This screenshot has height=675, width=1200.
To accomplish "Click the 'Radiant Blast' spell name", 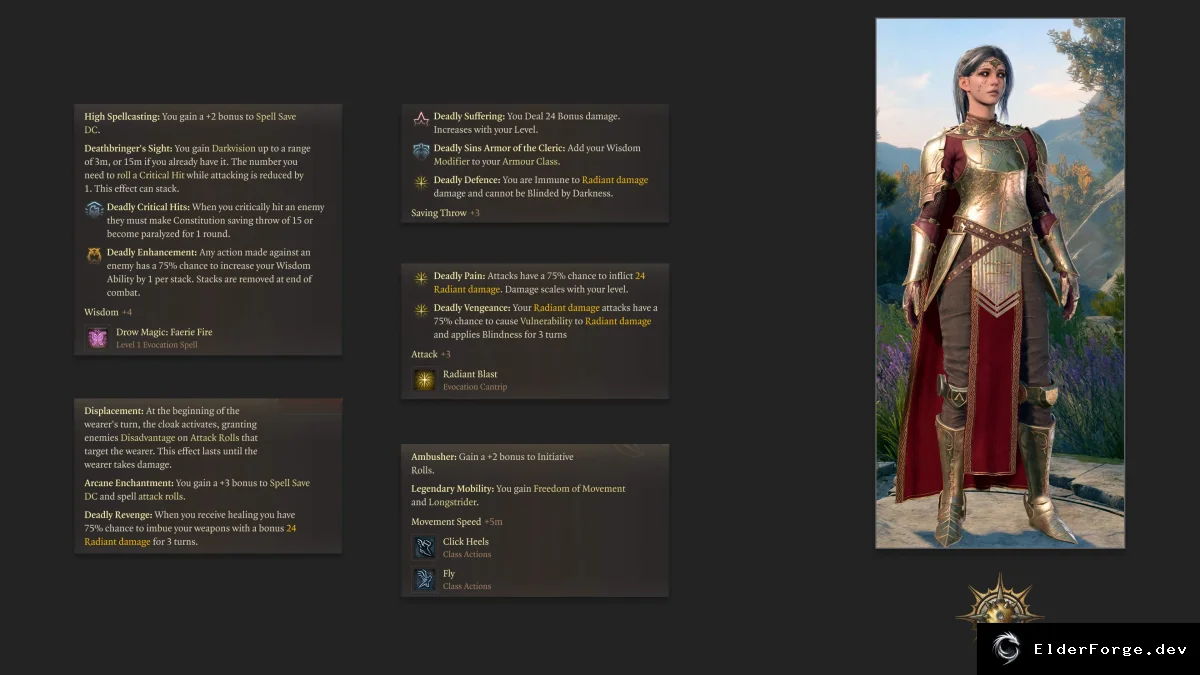I will tap(470, 374).
